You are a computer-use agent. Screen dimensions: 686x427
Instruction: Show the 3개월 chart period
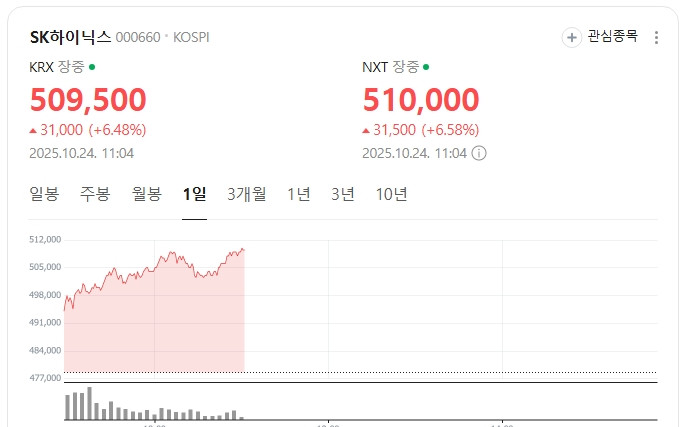coord(247,194)
